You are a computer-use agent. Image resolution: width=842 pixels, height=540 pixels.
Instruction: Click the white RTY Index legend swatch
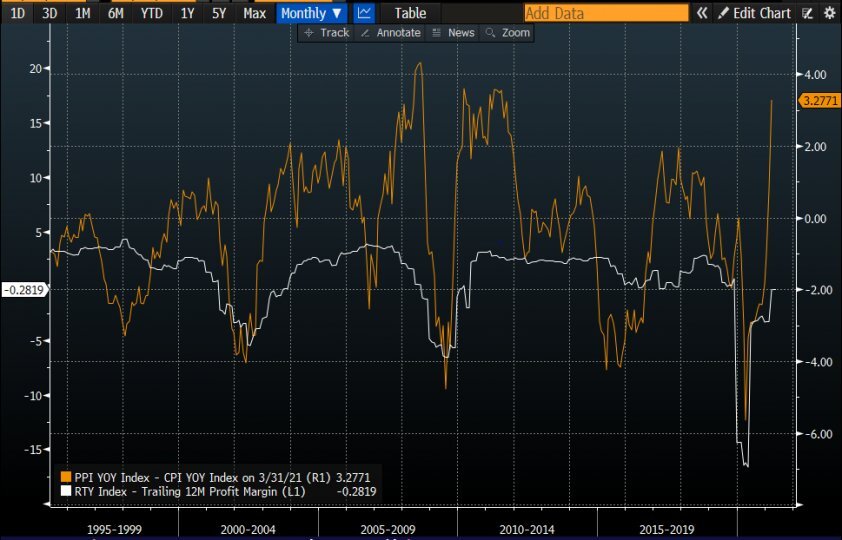point(66,491)
